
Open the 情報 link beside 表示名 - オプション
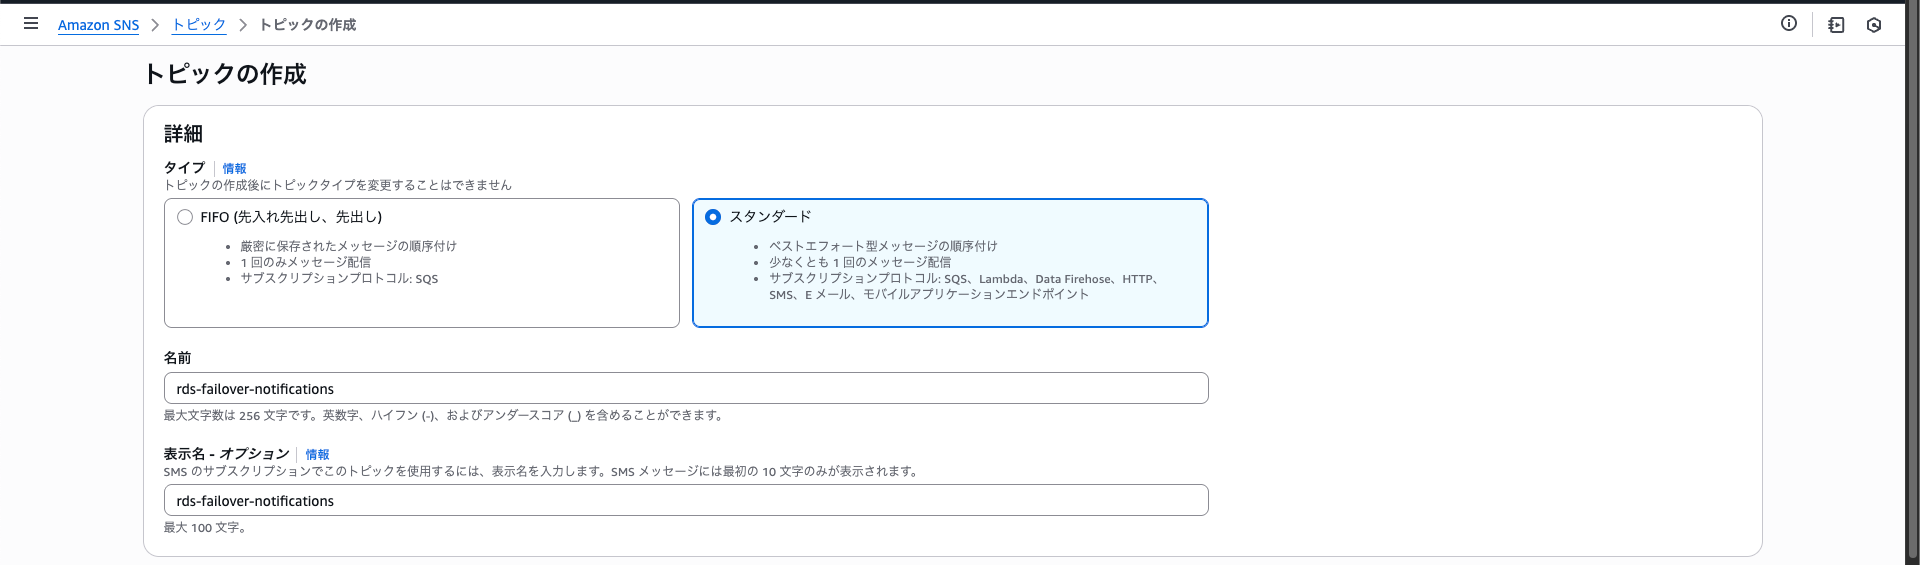coord(317,455)
